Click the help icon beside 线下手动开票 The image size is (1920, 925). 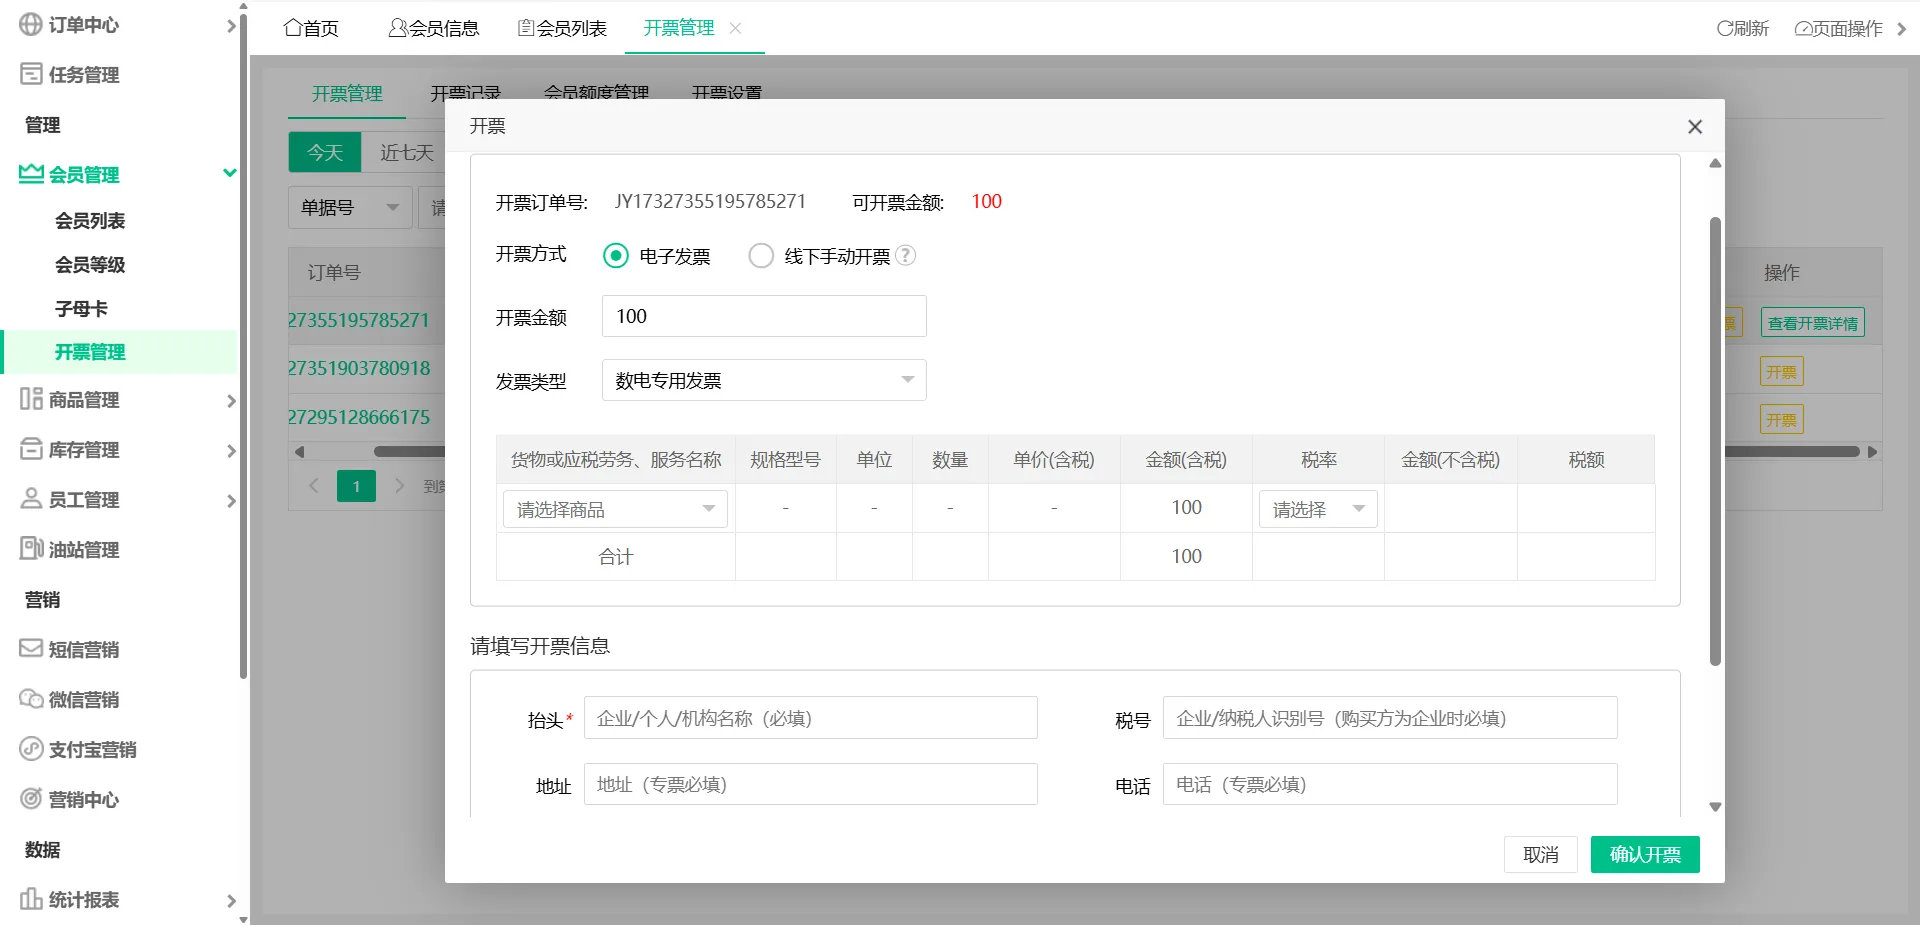[905, 255]
